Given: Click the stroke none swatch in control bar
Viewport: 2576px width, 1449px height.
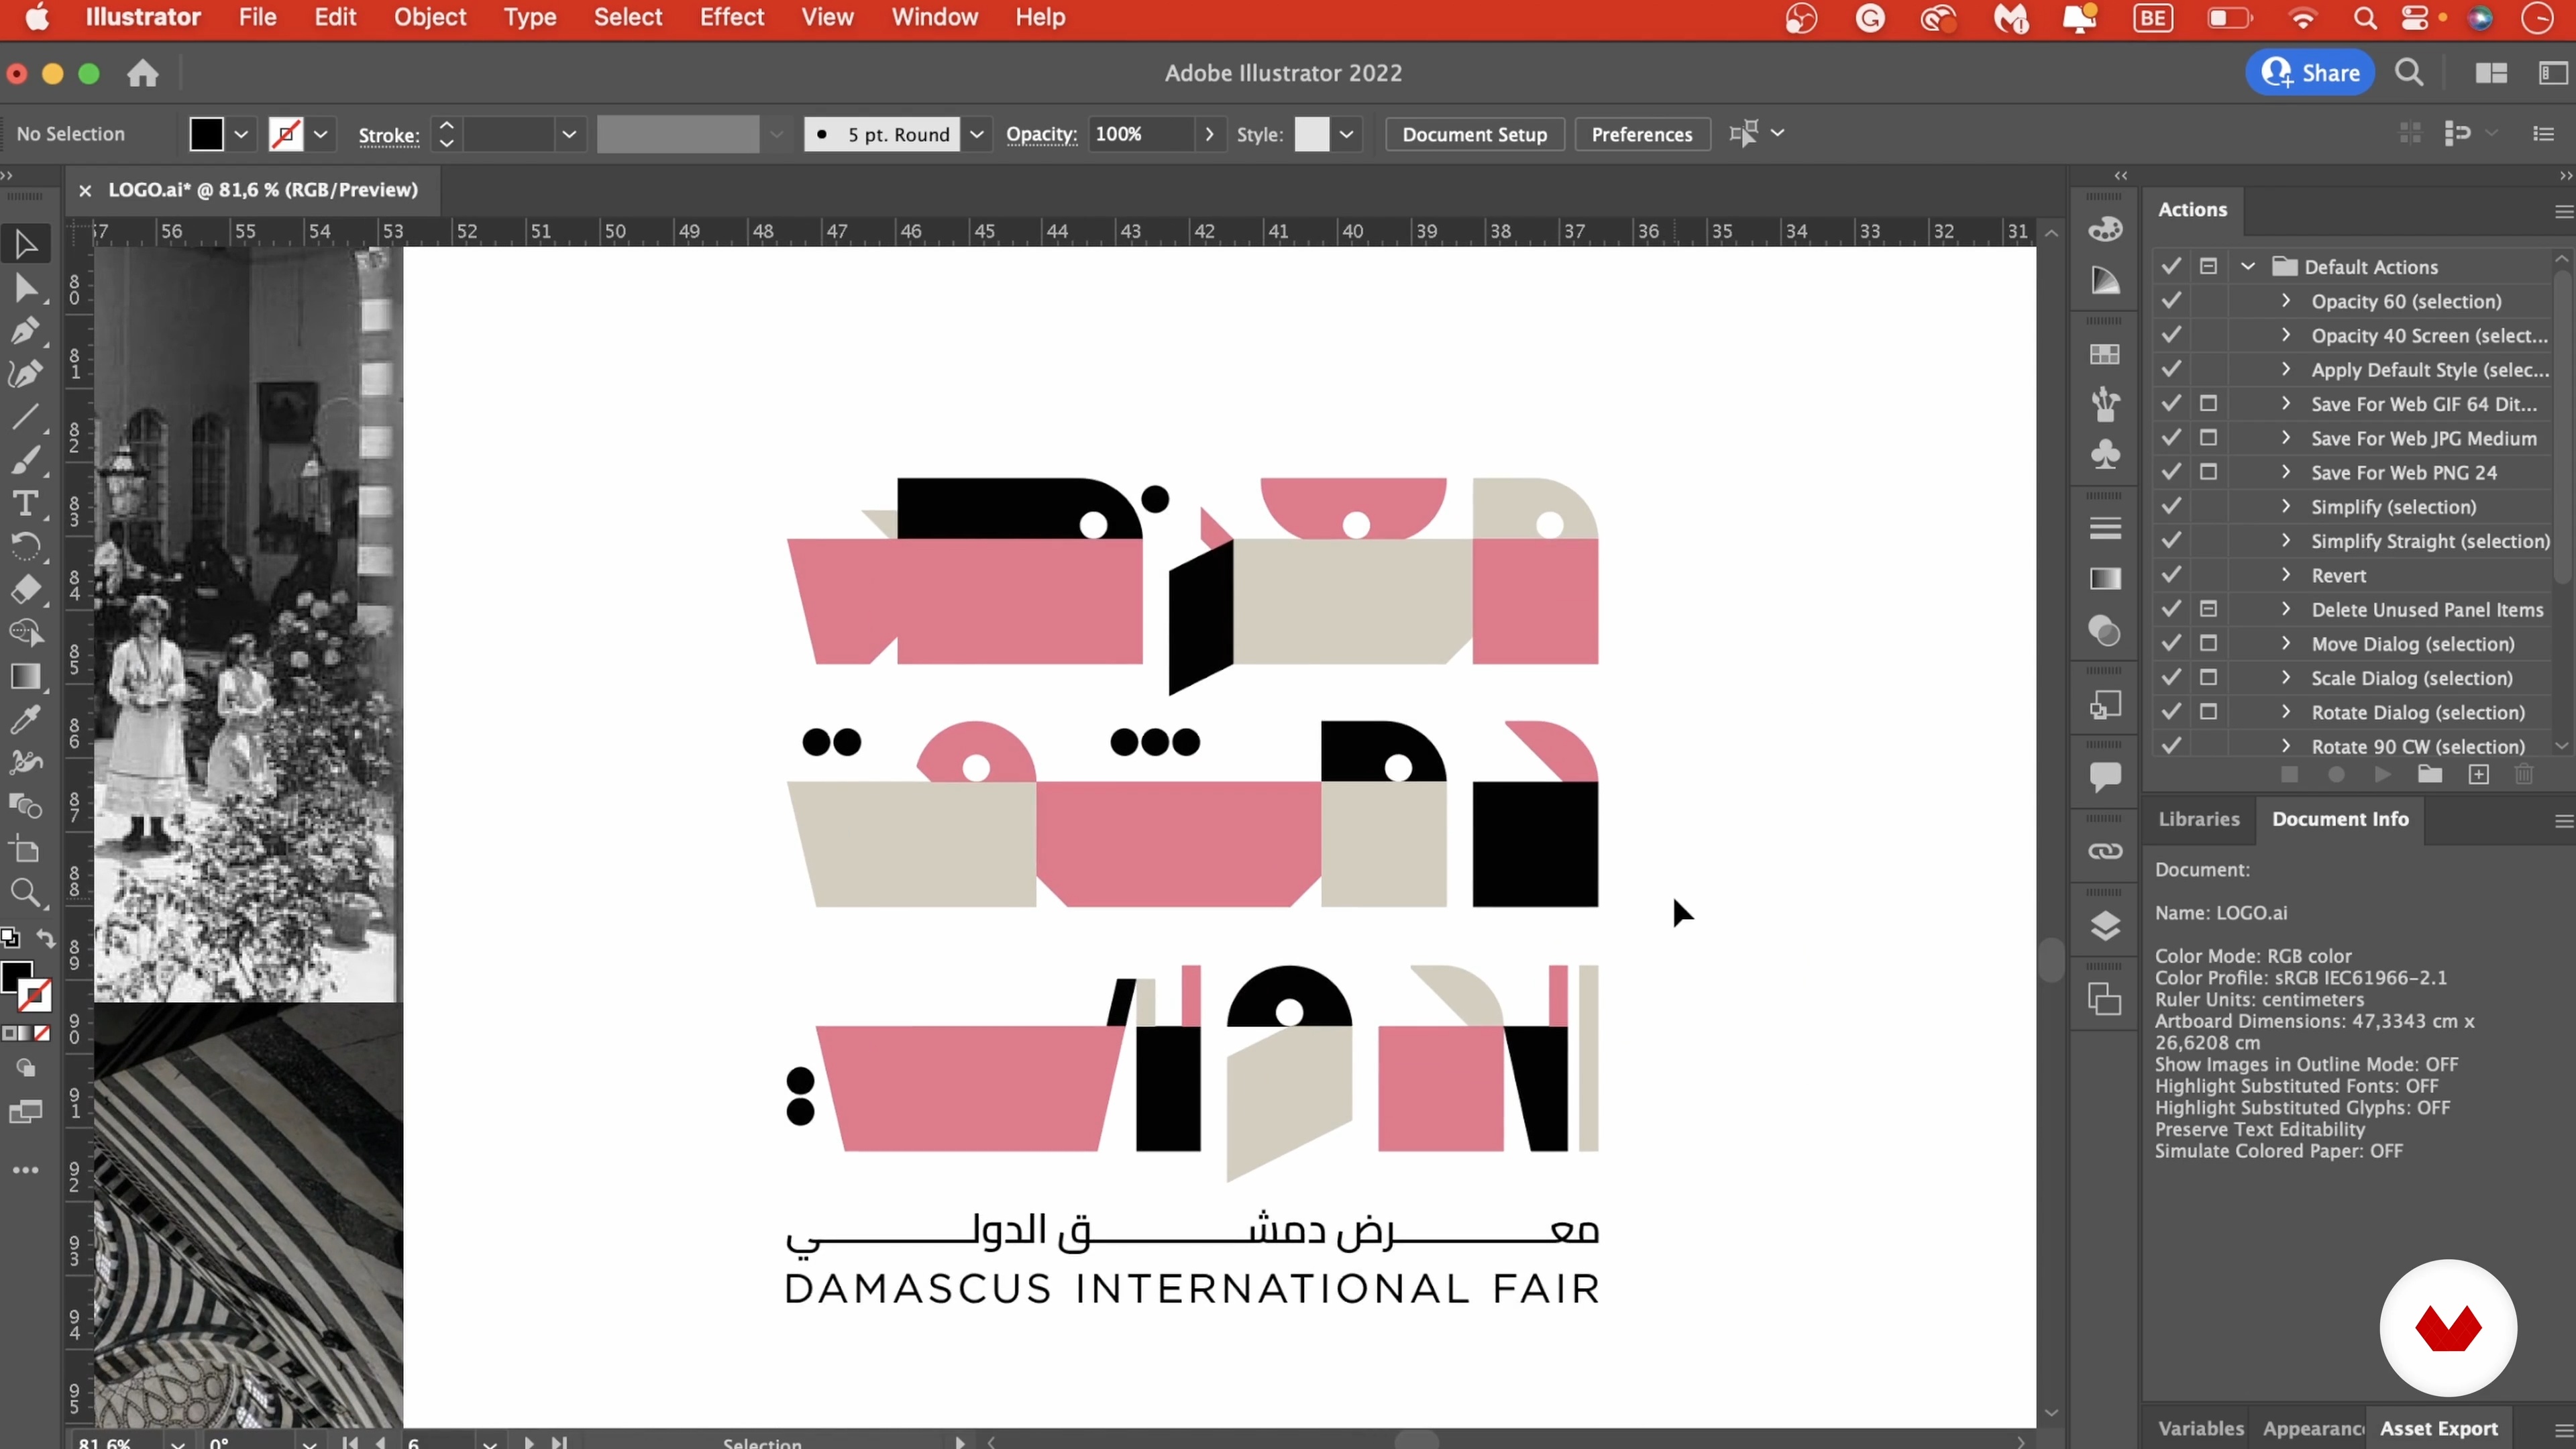Looking at the screenshot, I should (286, 134).
